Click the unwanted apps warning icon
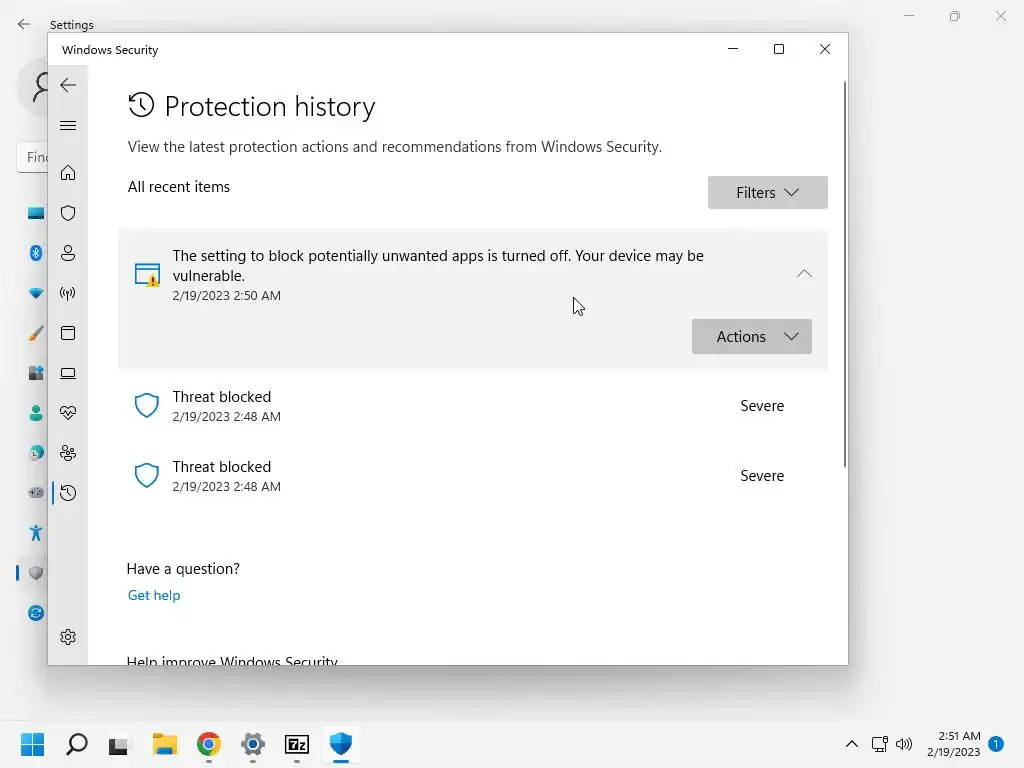Screen dimensions: 1024x768 point(147,275)
